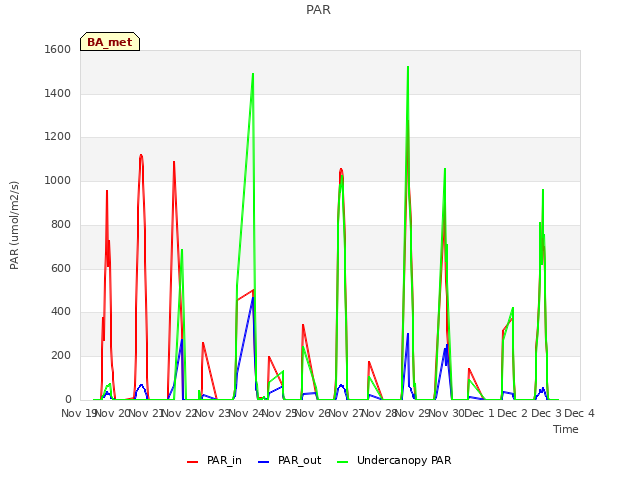Image resolution: width=640 pixels, height=480 pixels.
Task: Click the 600 y-axis tick label
Action: pos(61,269)
